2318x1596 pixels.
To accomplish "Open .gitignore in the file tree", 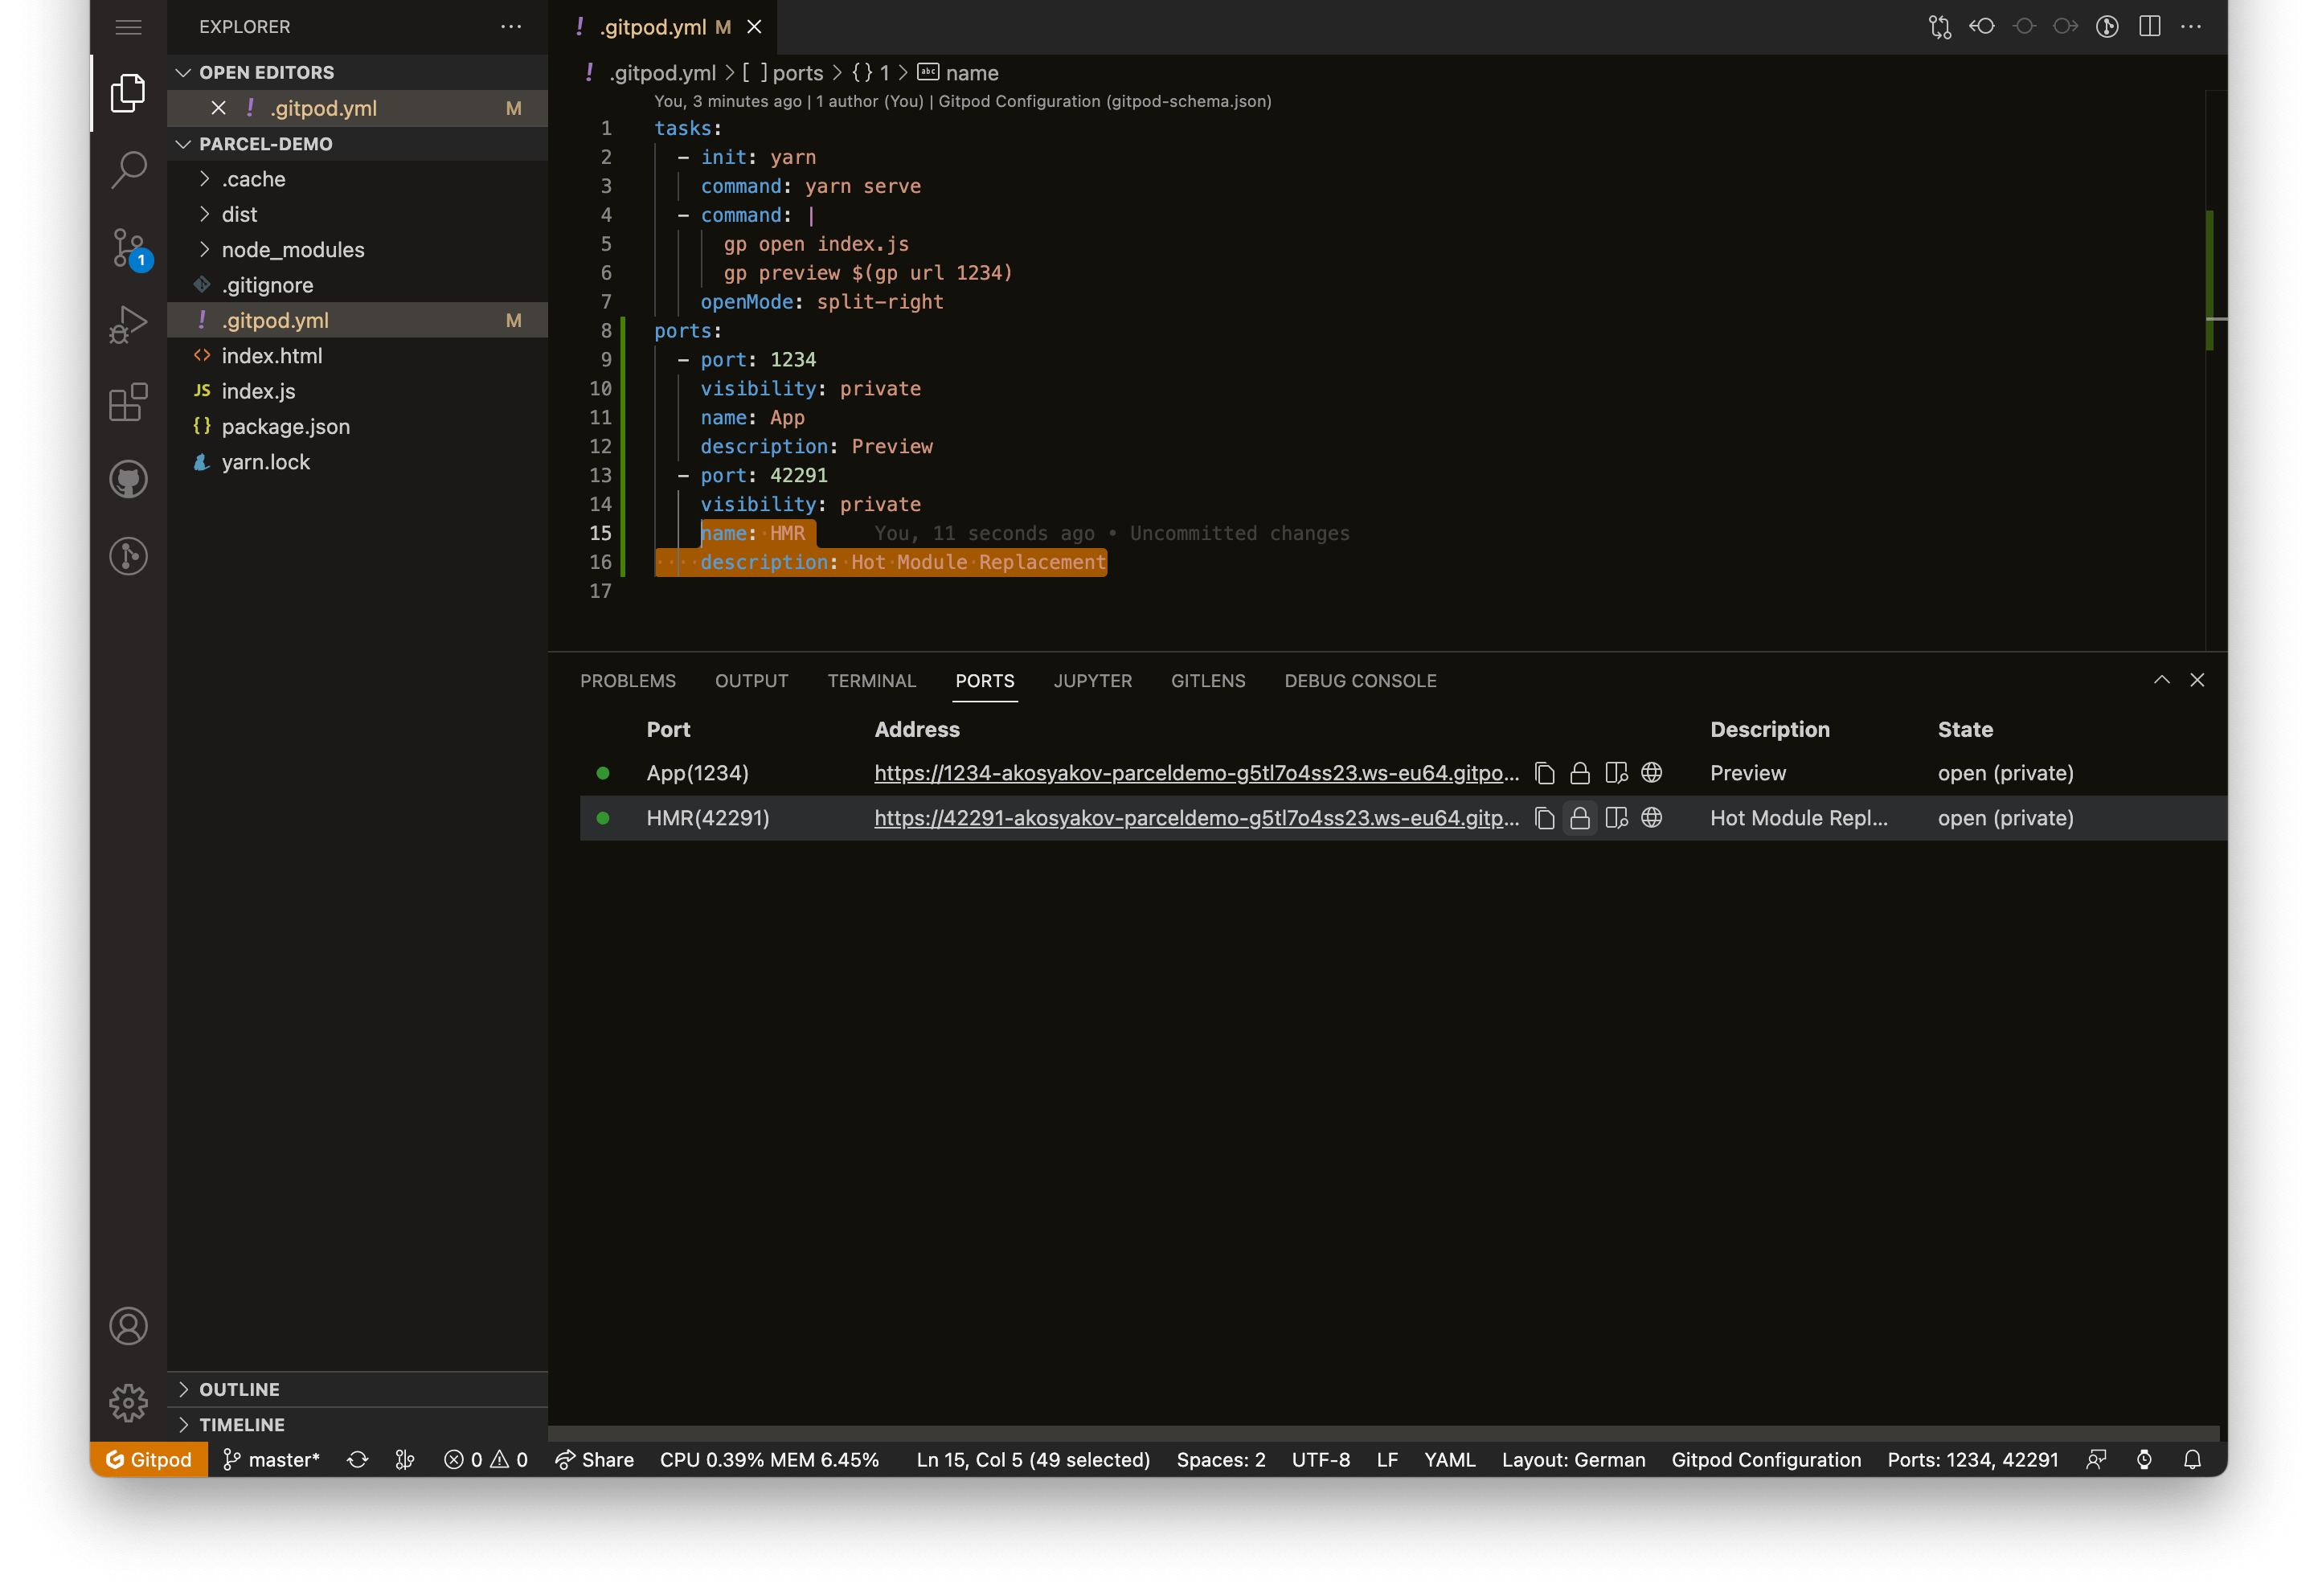I will pyautogui.click(x=357, y=285).
